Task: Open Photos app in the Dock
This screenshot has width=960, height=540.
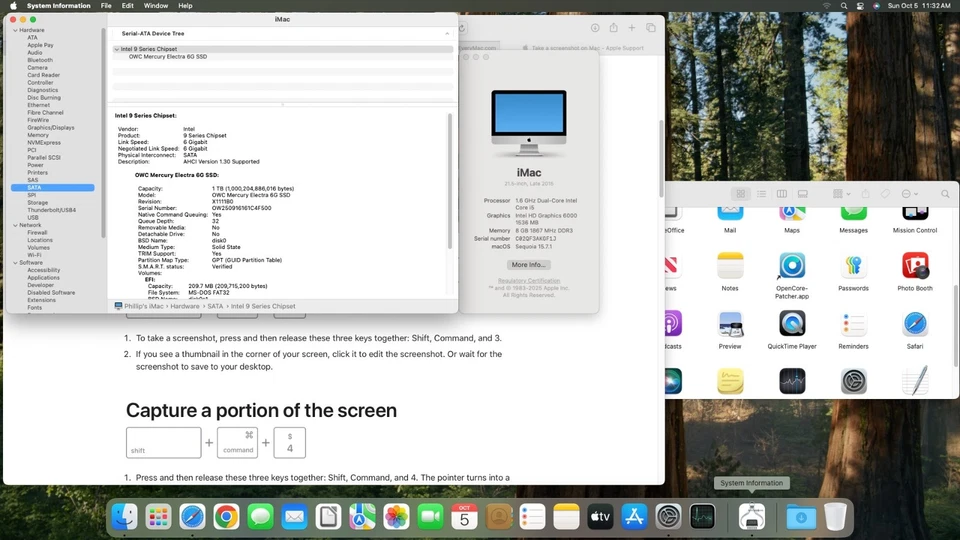Action: point(396,517)
